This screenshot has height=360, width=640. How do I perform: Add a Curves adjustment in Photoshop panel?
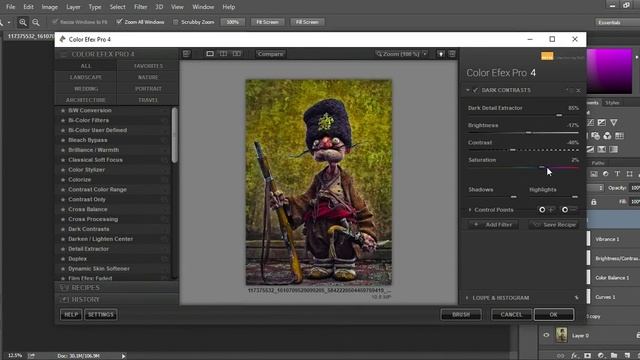(x=591, y=122)
